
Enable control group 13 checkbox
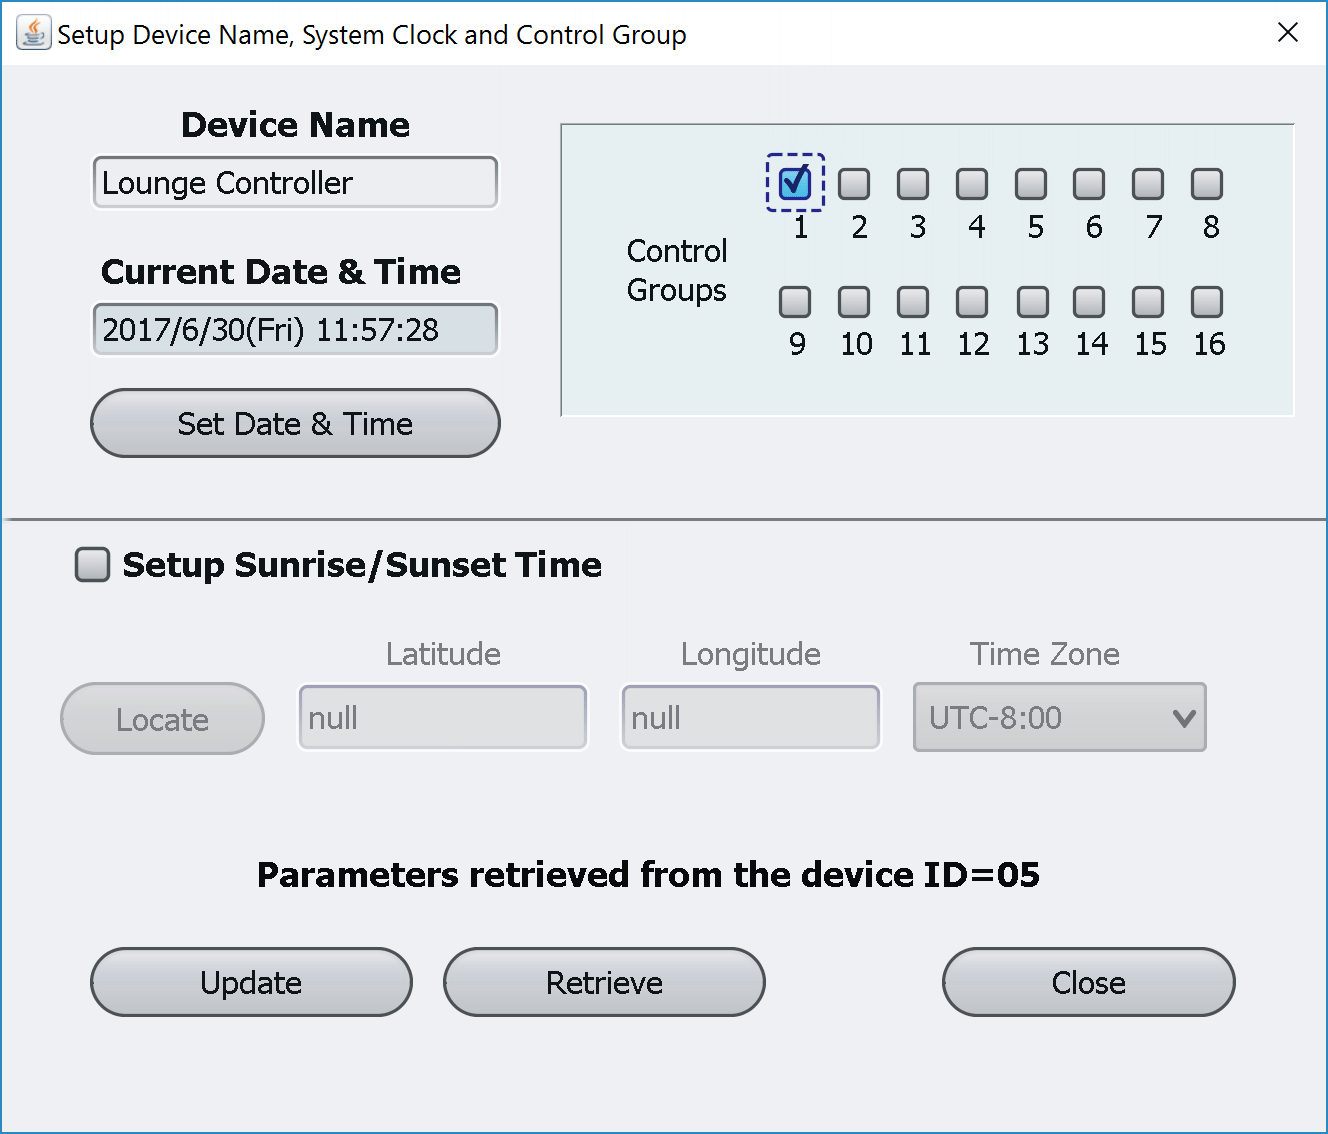point(1033,302)
